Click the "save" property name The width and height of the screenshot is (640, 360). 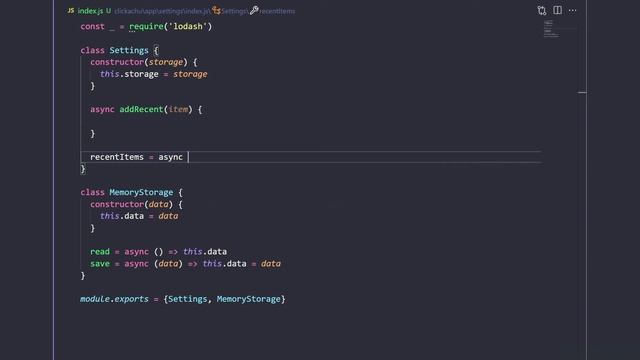coord(100,264)
